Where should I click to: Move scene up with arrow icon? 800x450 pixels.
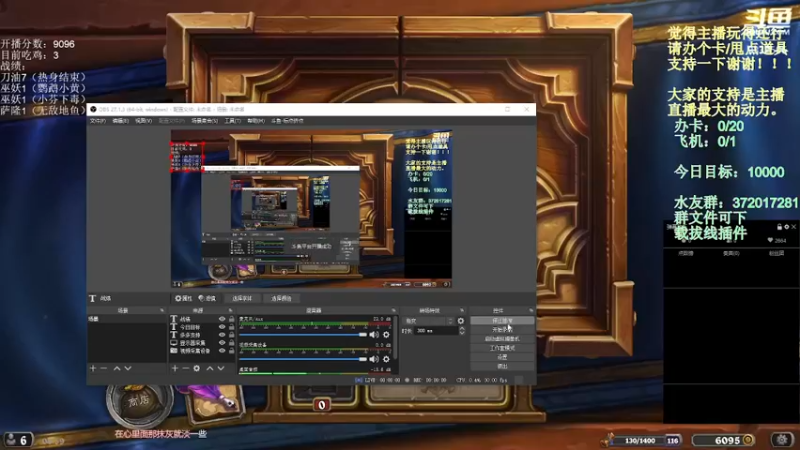tap(117, 368)
